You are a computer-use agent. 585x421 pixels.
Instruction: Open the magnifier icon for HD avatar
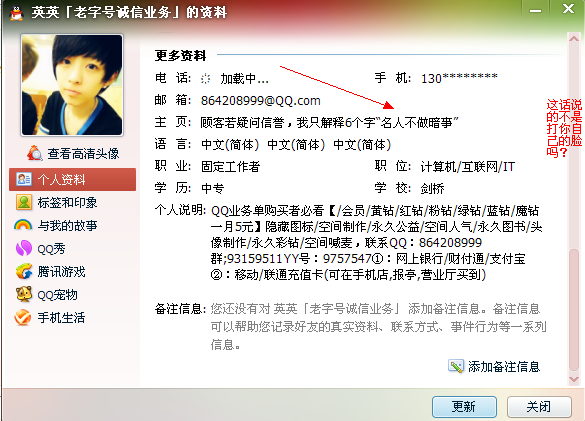click(35, 153)
